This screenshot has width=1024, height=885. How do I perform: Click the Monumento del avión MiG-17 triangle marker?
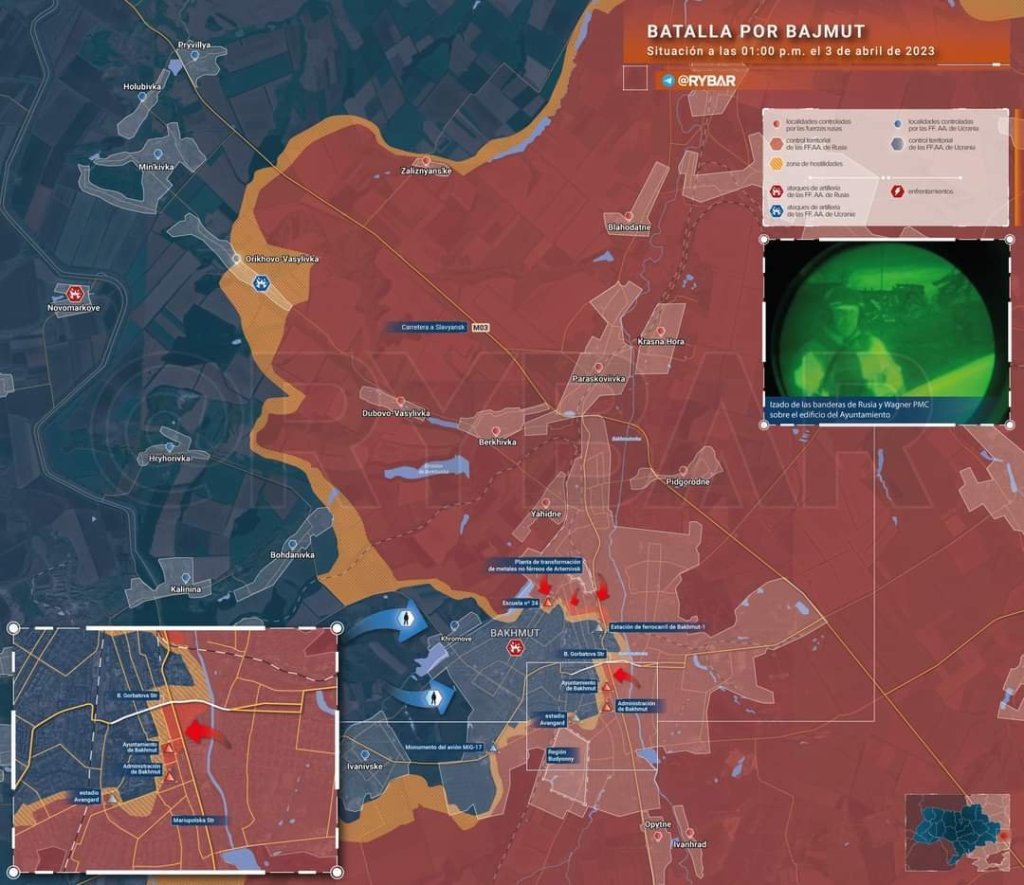493,747
